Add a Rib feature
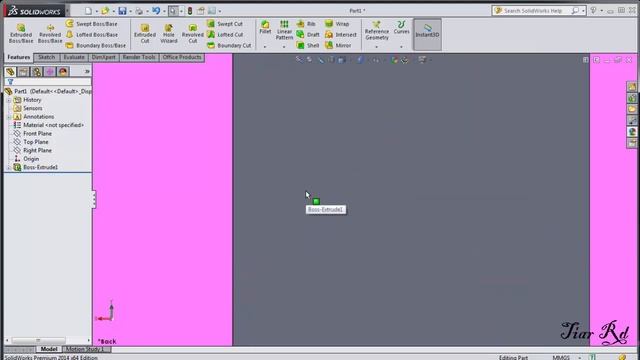The height and width of the screenshot is (360, 640). [x=306, y=24]
